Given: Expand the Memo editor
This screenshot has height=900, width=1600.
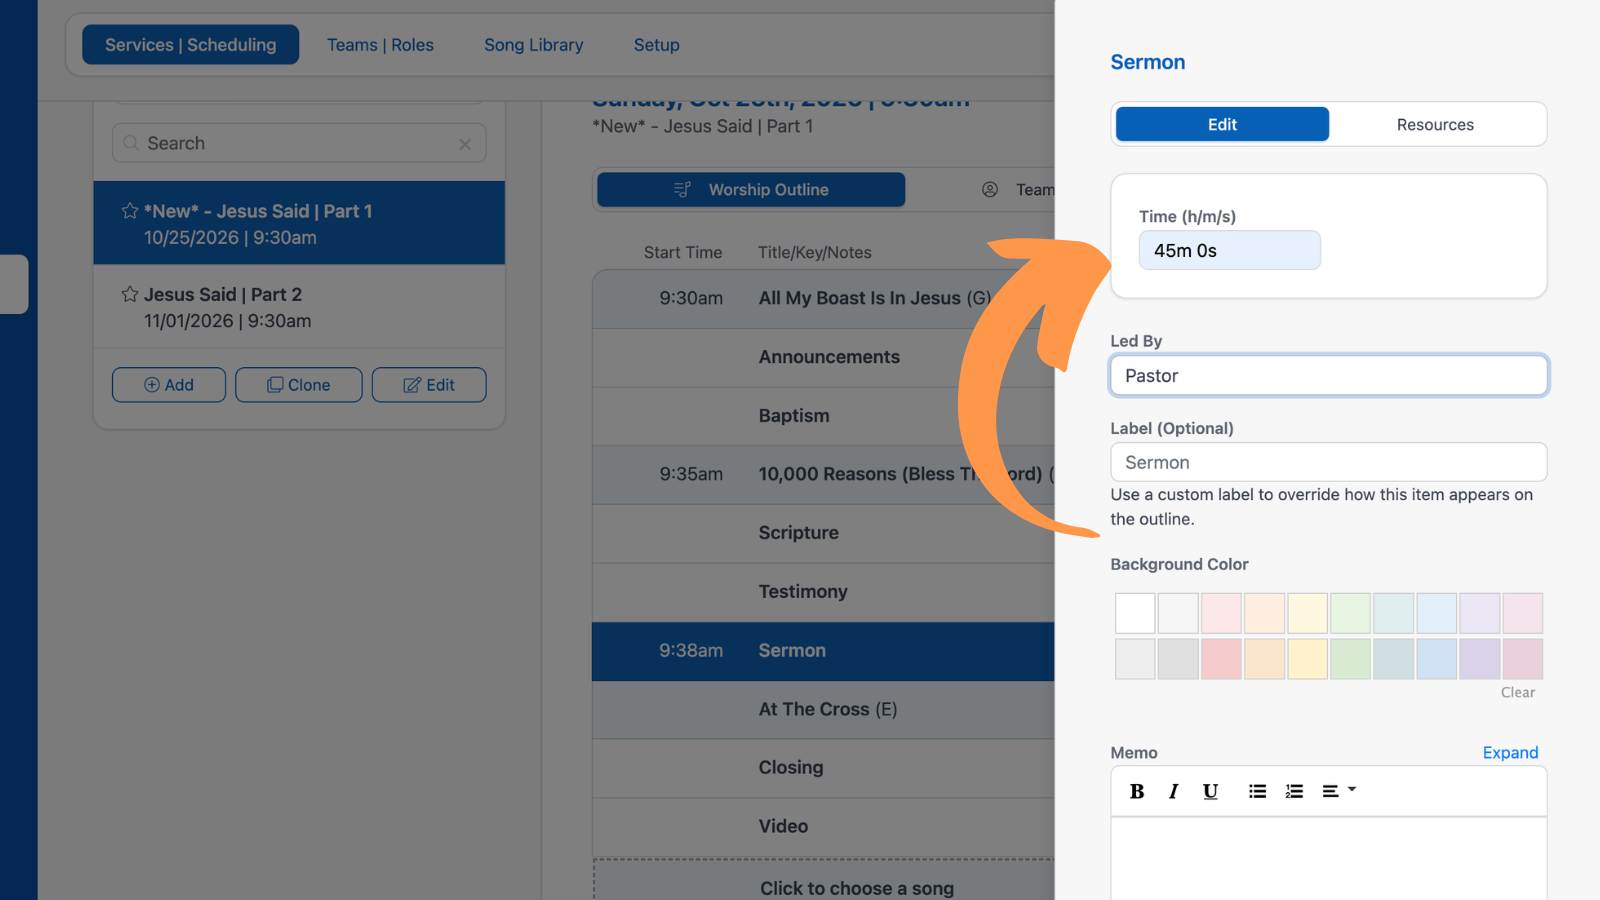Looking at the screenshot, I should [1510, 753].
